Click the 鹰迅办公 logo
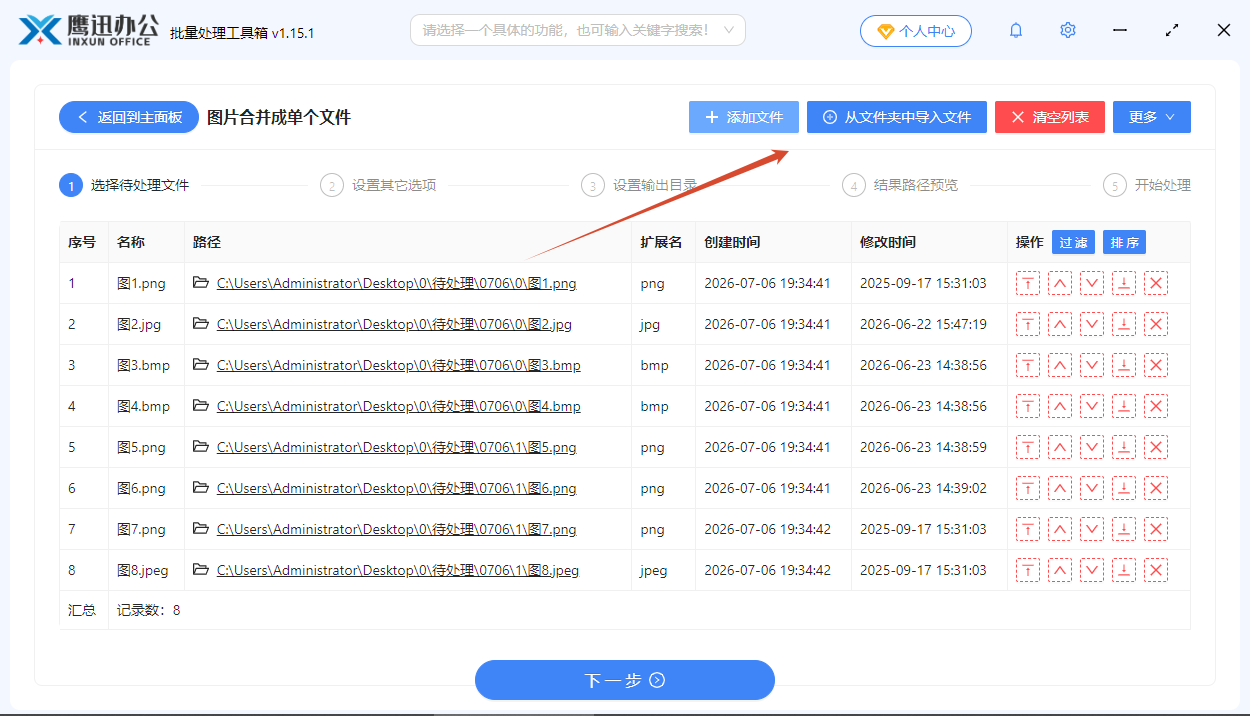 (x=88, y=30)
